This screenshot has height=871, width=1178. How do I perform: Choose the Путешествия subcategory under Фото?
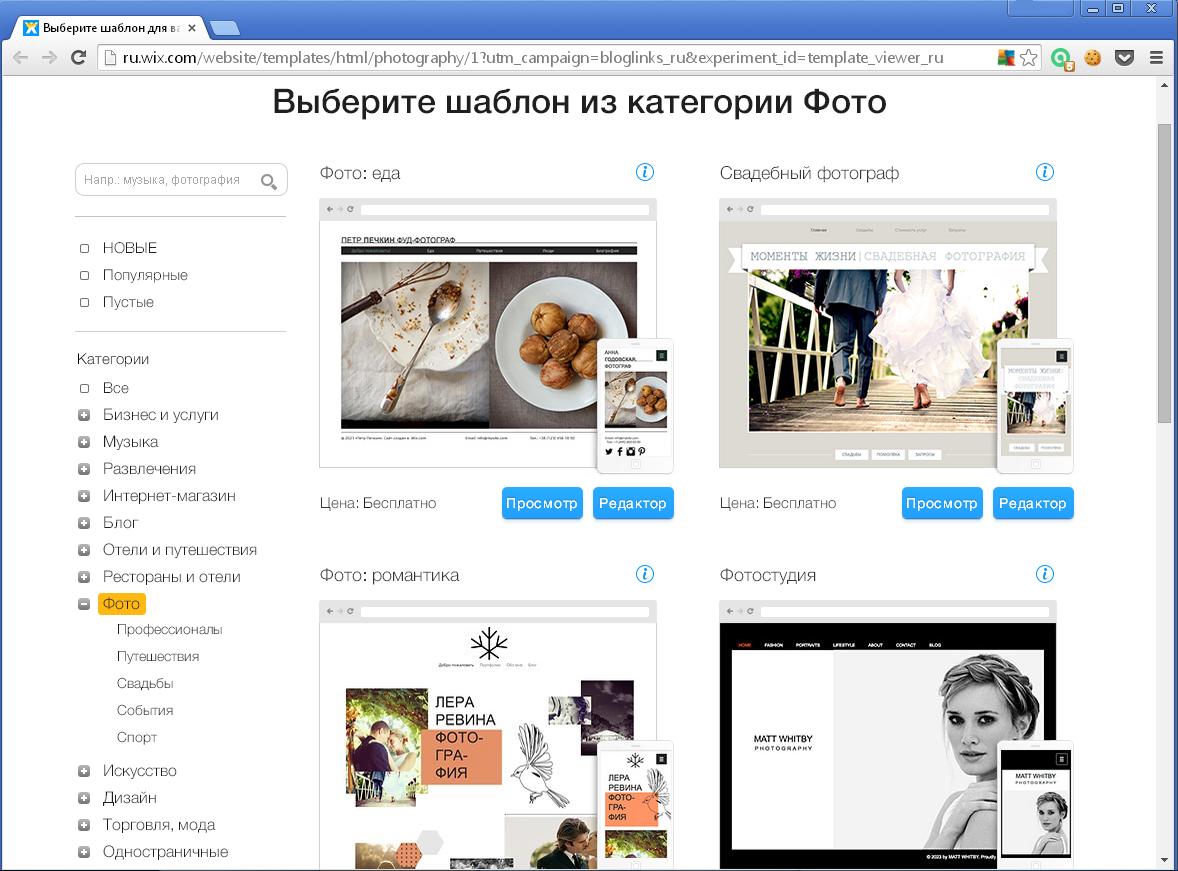point(158,656)
